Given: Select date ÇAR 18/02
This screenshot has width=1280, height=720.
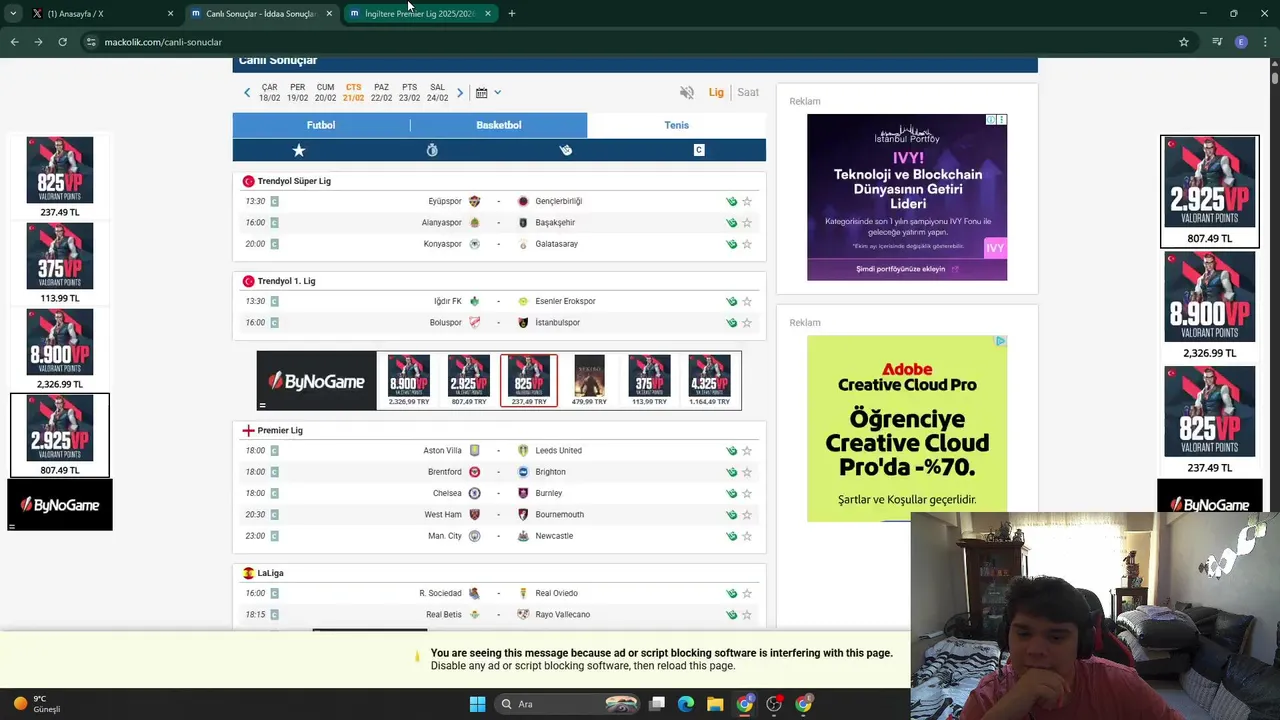Looking at the screenshot, I should tap(270, 93).
